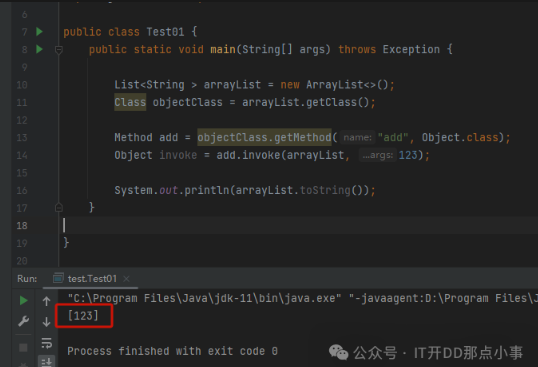Click 'Method' type on line 13

click(133, 137)
